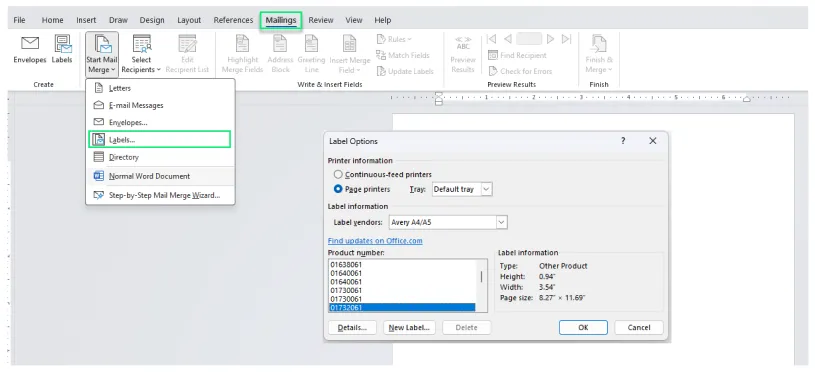Screen dimensions: 815x374
Task: Select highlighted product number 01732061
Action: pos(402,308)
